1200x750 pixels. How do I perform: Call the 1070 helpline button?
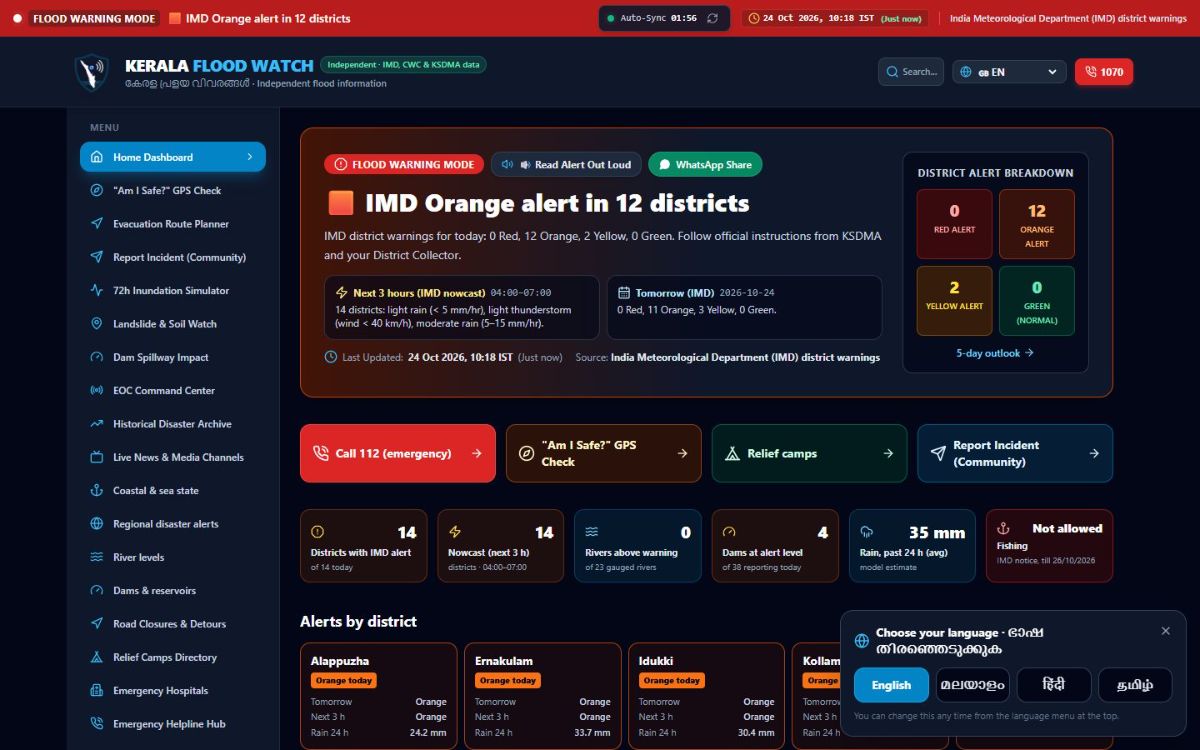[1104, 72]
